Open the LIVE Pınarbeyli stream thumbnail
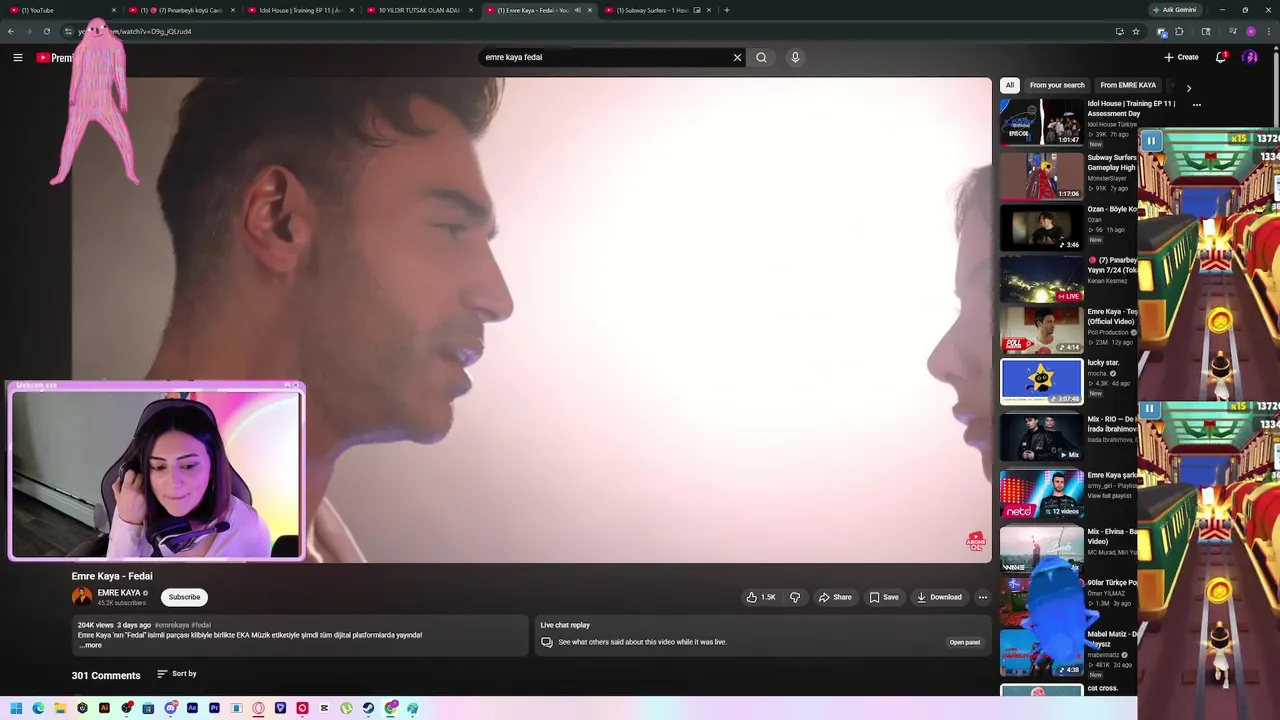 point(1042,279)
